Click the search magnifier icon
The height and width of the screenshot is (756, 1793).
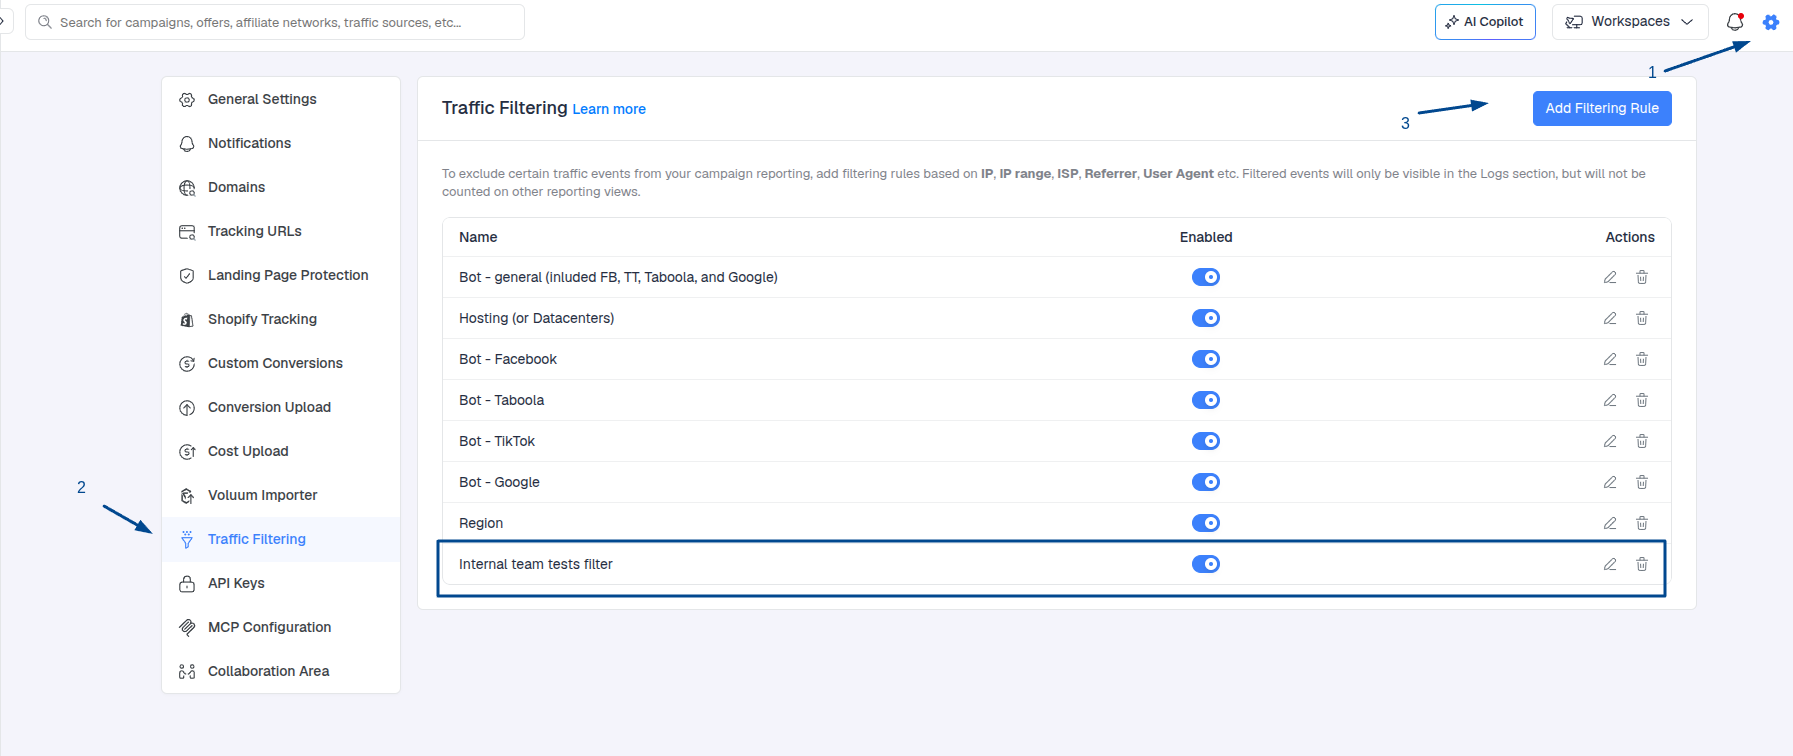point(45,22)
